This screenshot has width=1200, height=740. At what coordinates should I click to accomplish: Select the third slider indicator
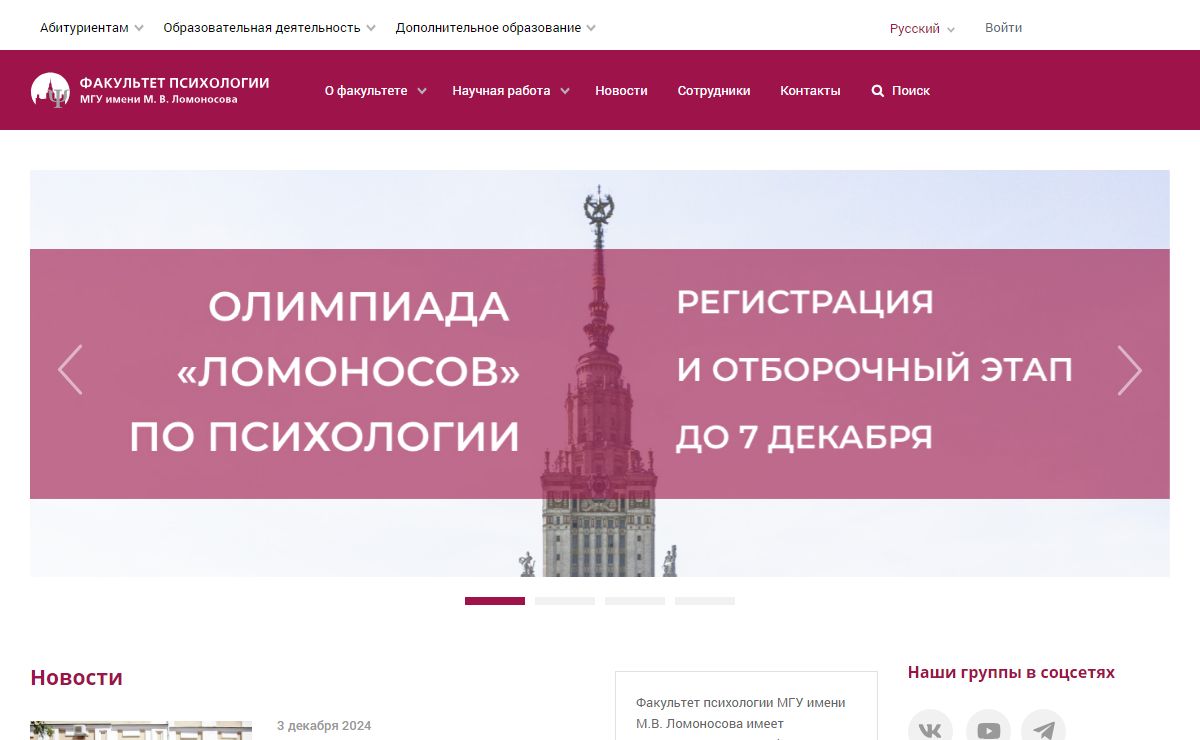point(635,601)
